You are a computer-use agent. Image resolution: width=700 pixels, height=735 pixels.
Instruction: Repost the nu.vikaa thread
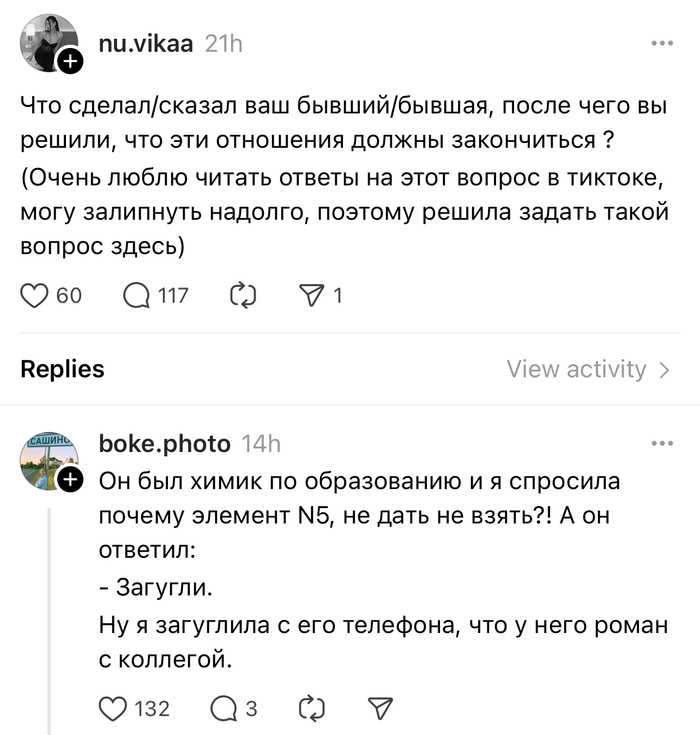243,295
